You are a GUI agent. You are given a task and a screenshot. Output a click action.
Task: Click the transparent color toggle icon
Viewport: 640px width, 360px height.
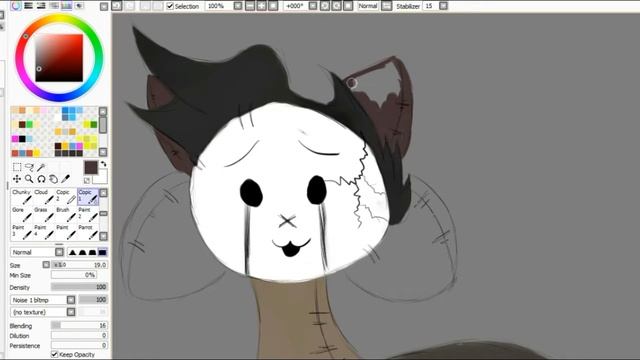click(x=87, y=180)
